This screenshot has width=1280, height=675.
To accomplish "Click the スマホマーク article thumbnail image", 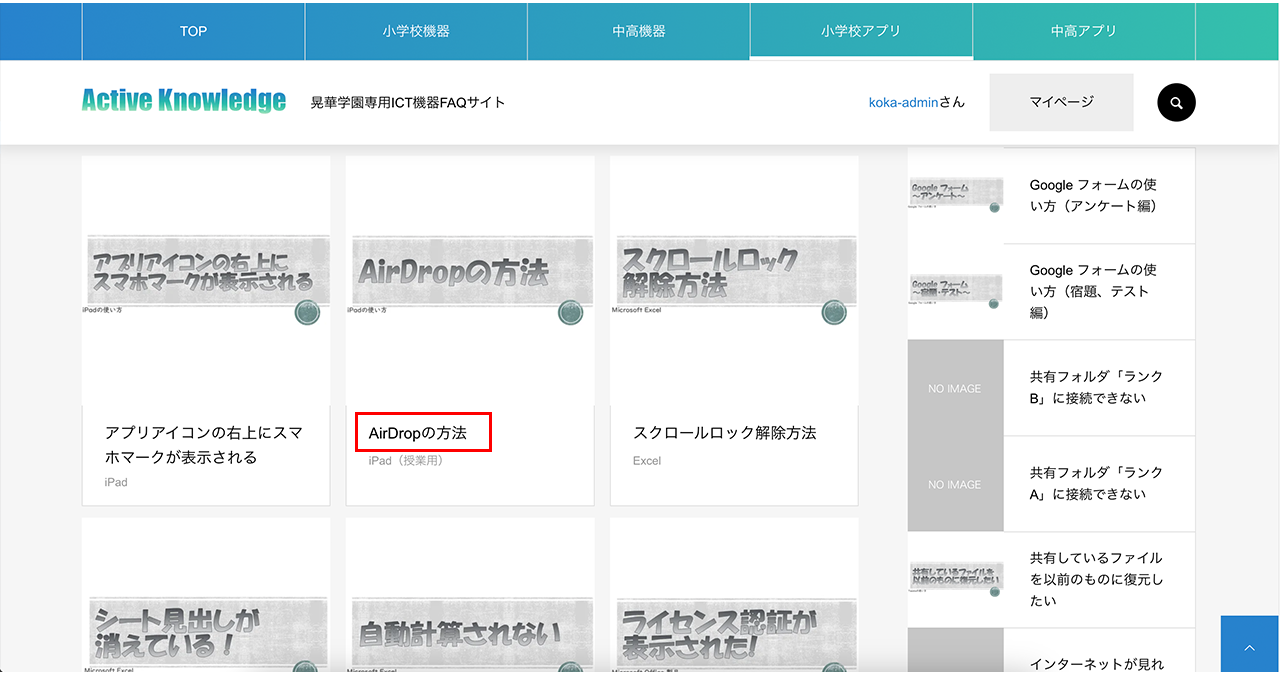I will tap(206, 280).
